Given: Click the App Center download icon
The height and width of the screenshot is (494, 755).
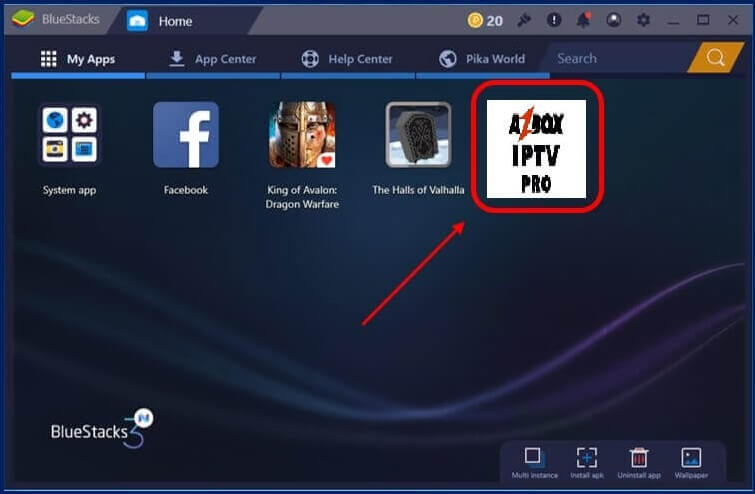Looking at the screenshot, I should click(177, 59).
